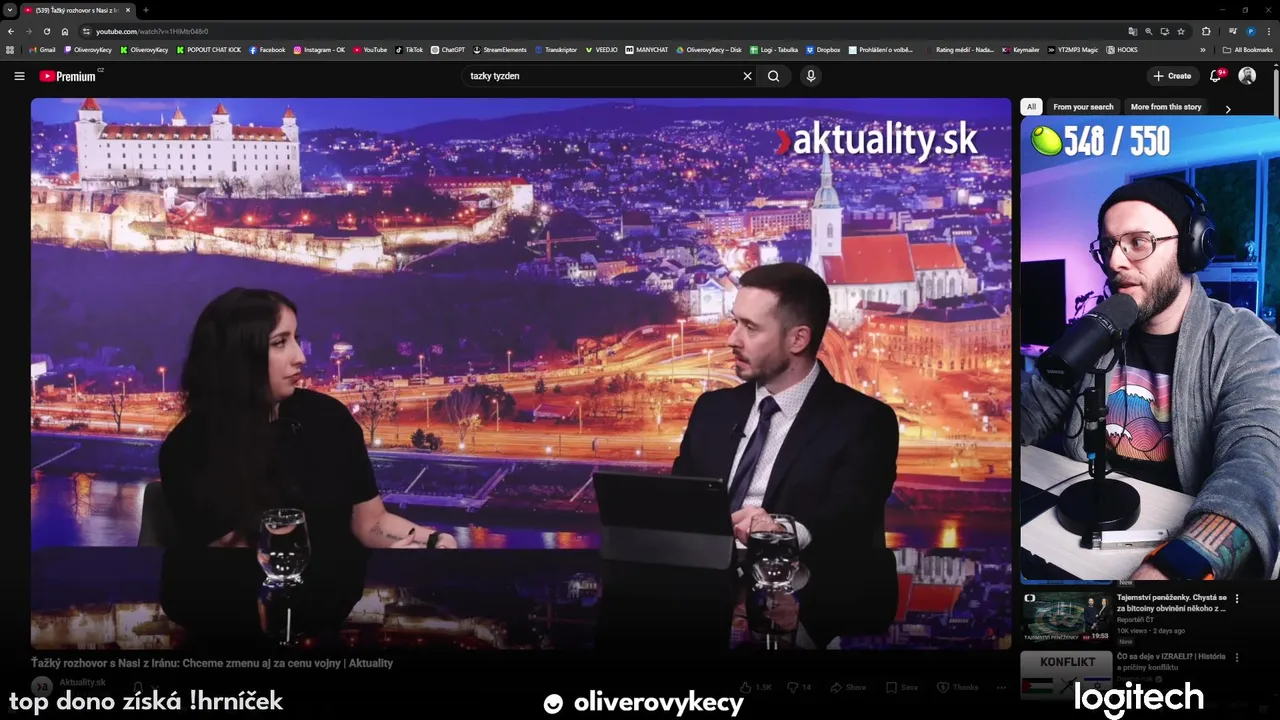Open options for the Tajemství peněženky video

pyautogui.click(x=1237, y=599)
